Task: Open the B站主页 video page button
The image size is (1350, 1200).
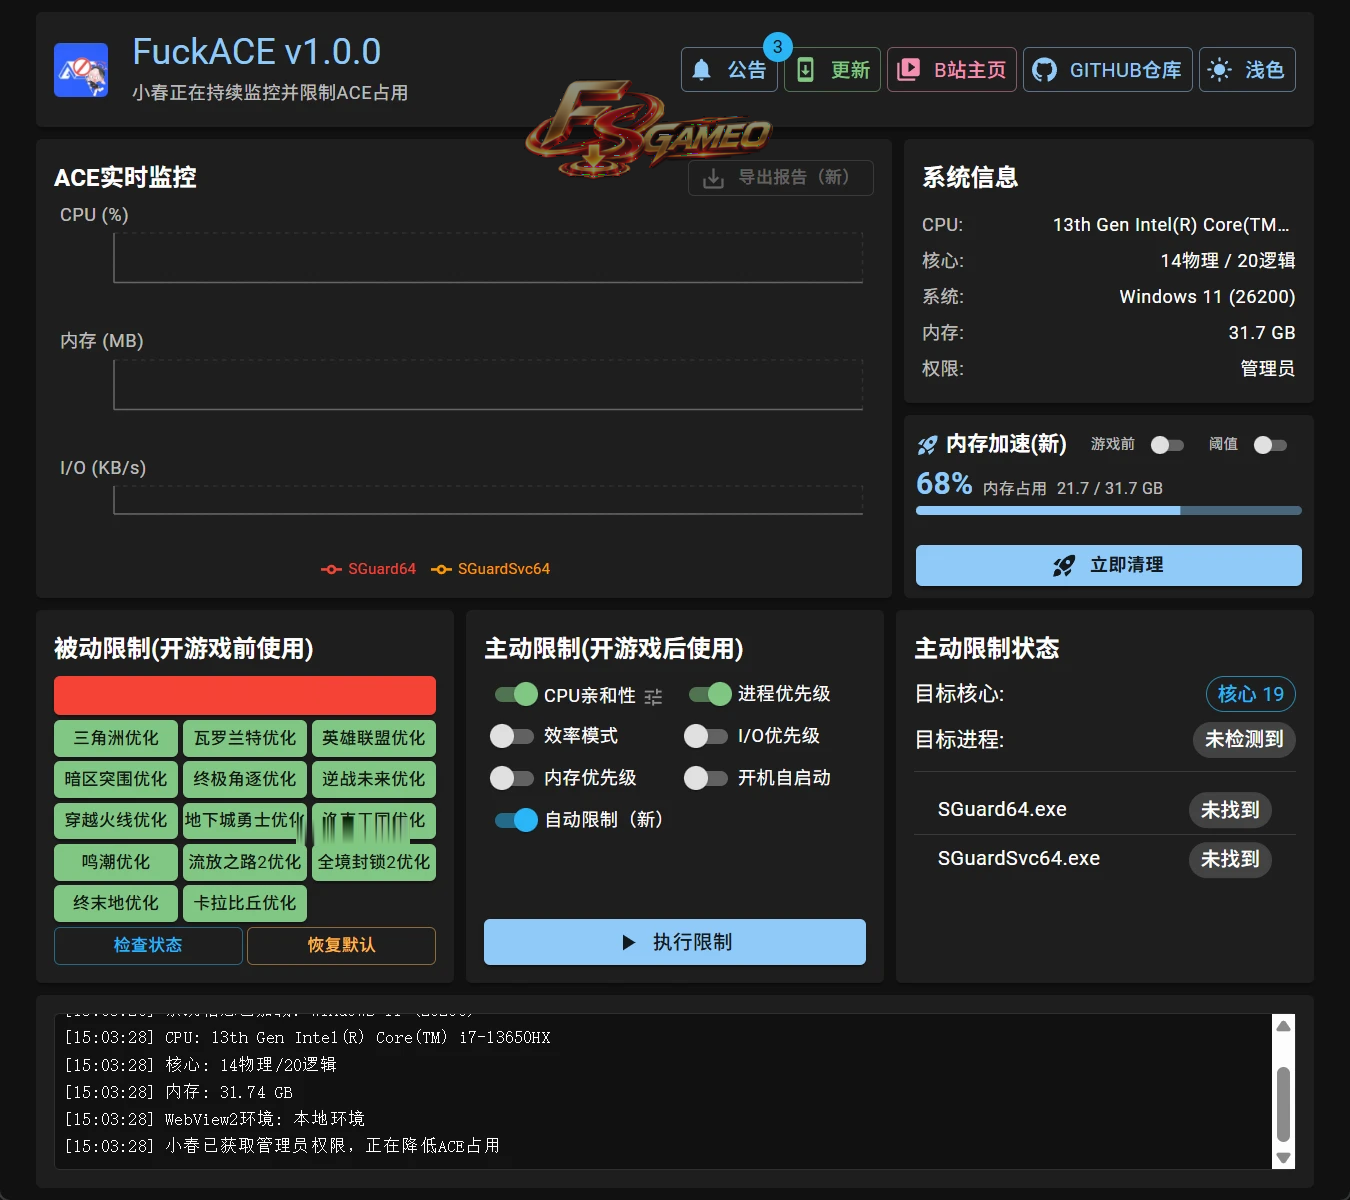Action: (x=952, y=70)
